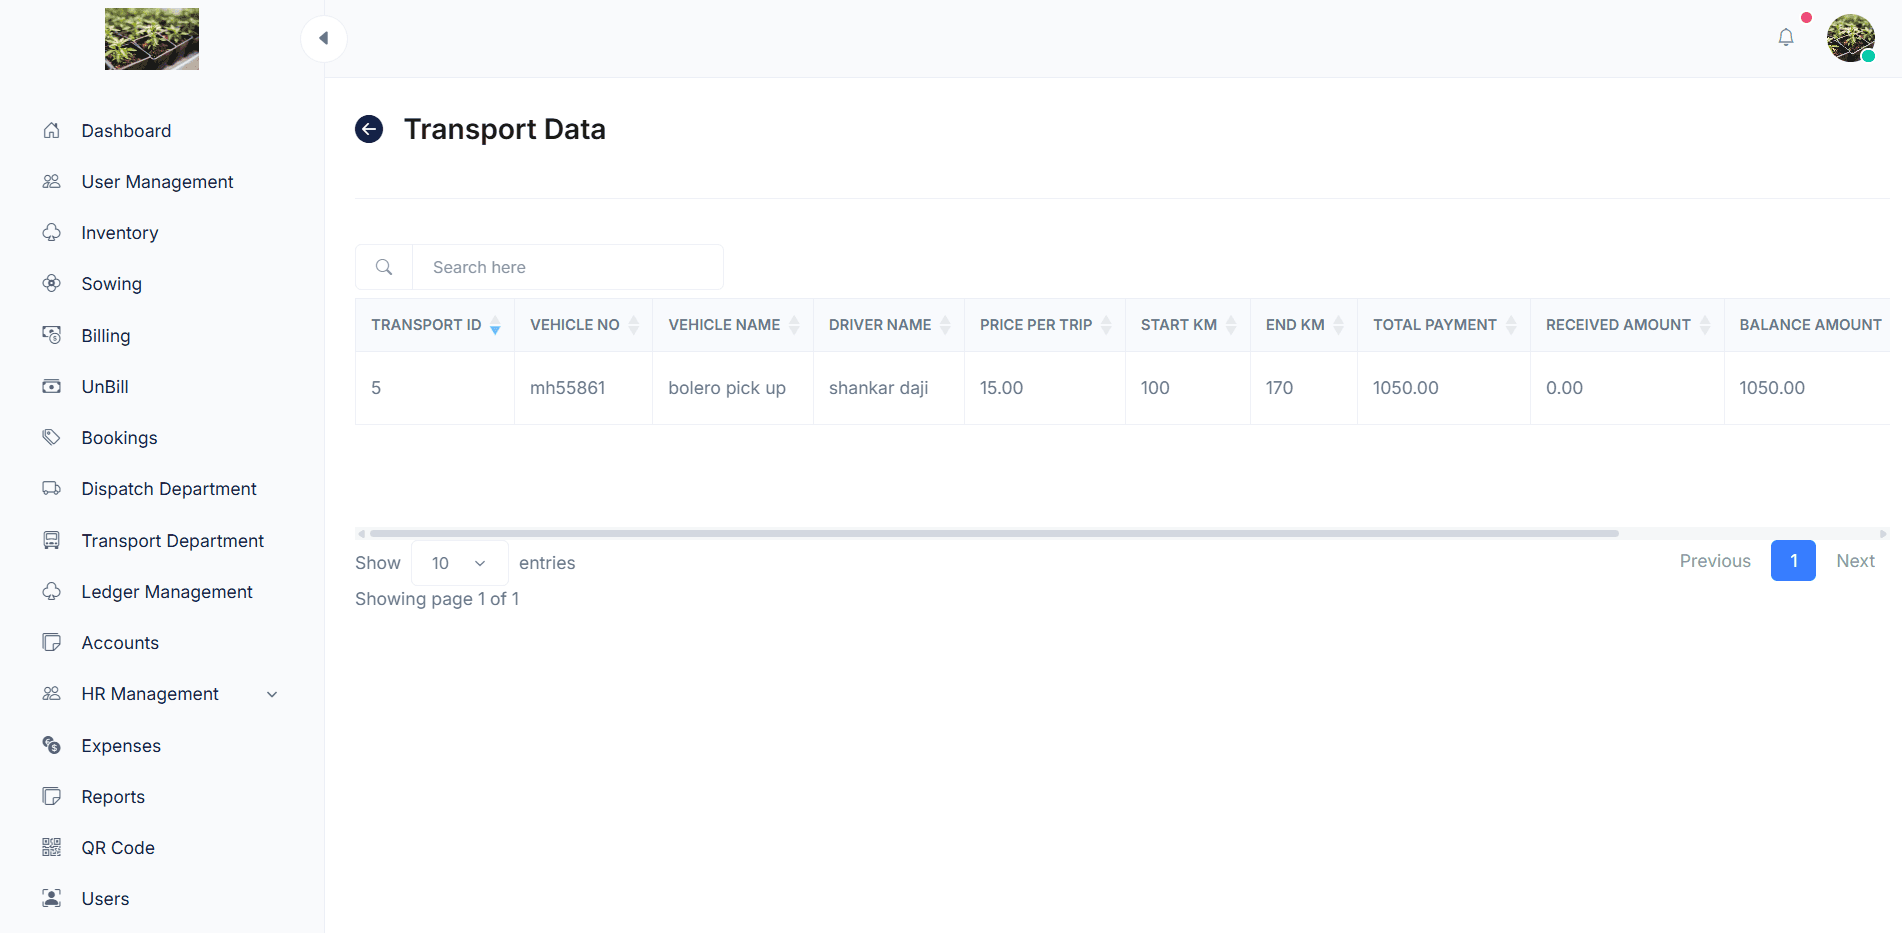The width and height of the screenshot is (1902, 933).
Task: Collapse the sidebar with the arrow button
Action: (323, 38)
